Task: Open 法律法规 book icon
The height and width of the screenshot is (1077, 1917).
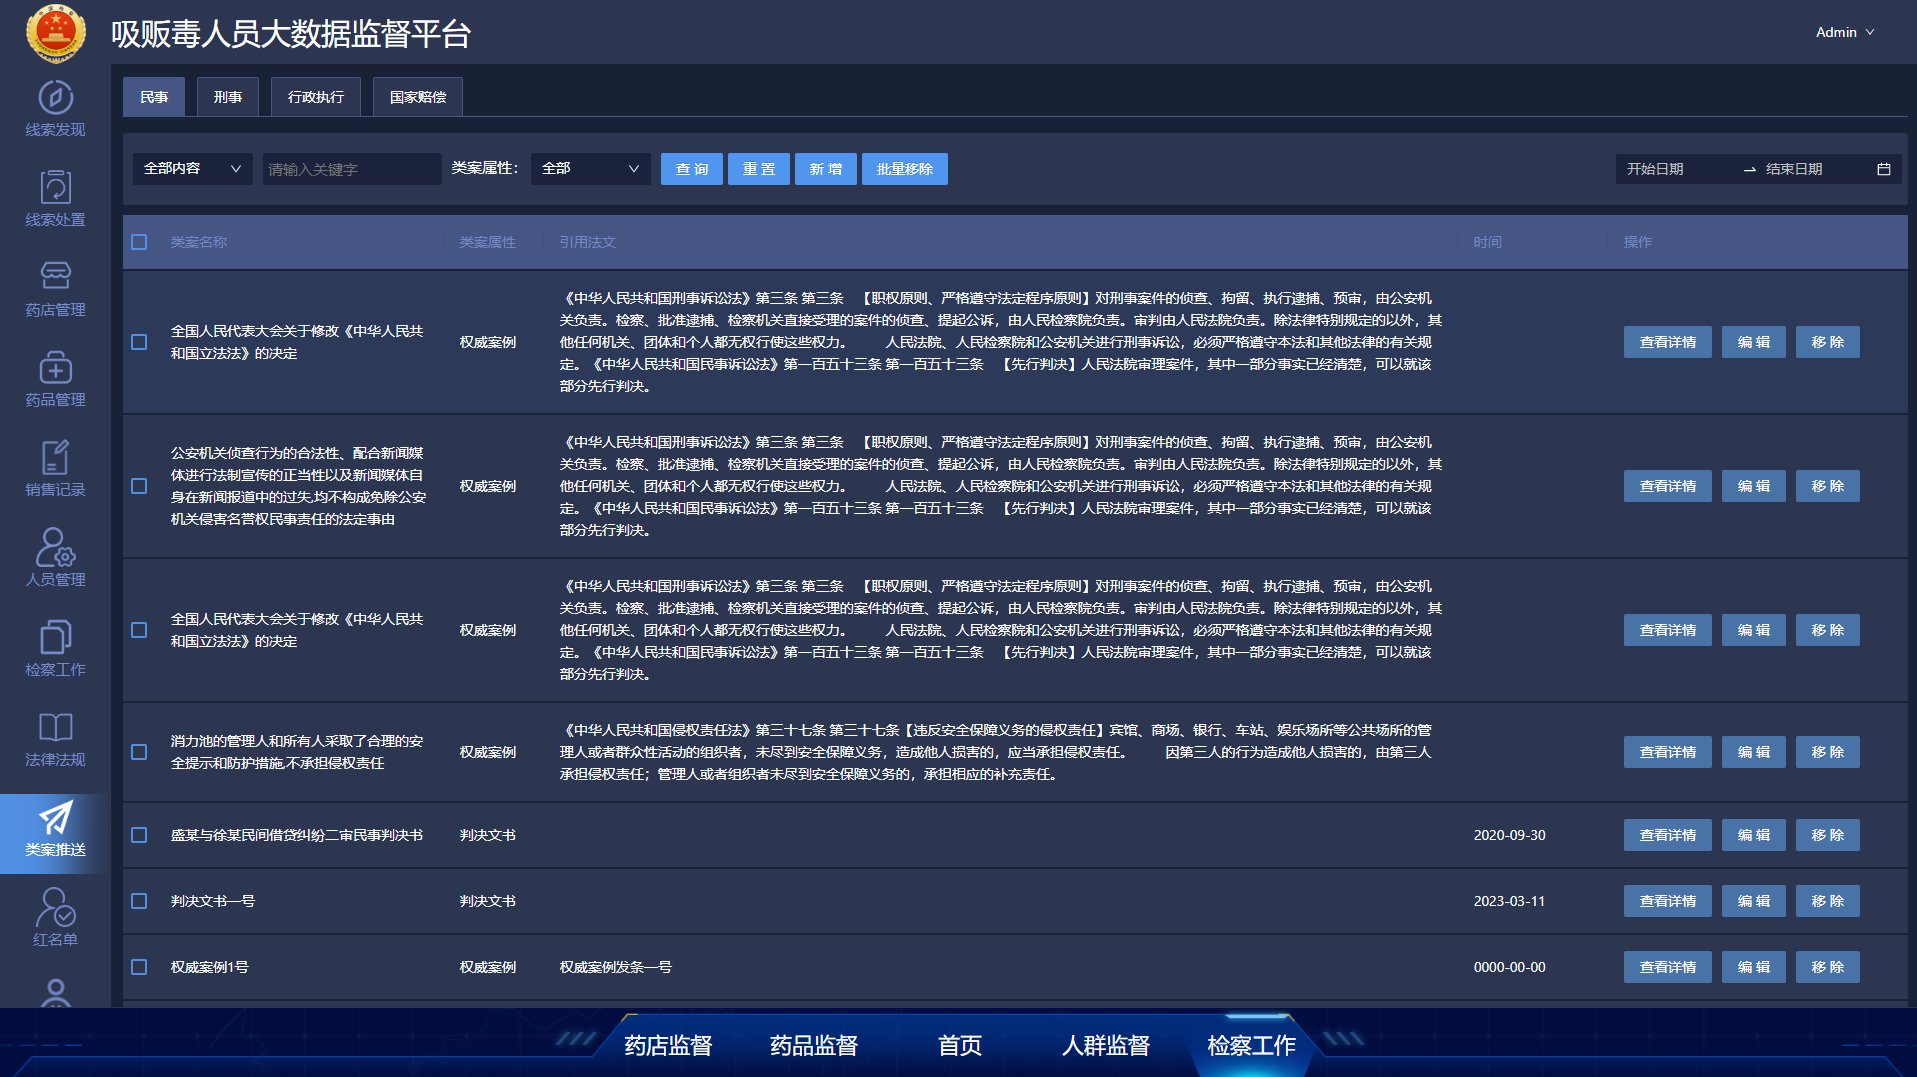Action: click(55, 728)
